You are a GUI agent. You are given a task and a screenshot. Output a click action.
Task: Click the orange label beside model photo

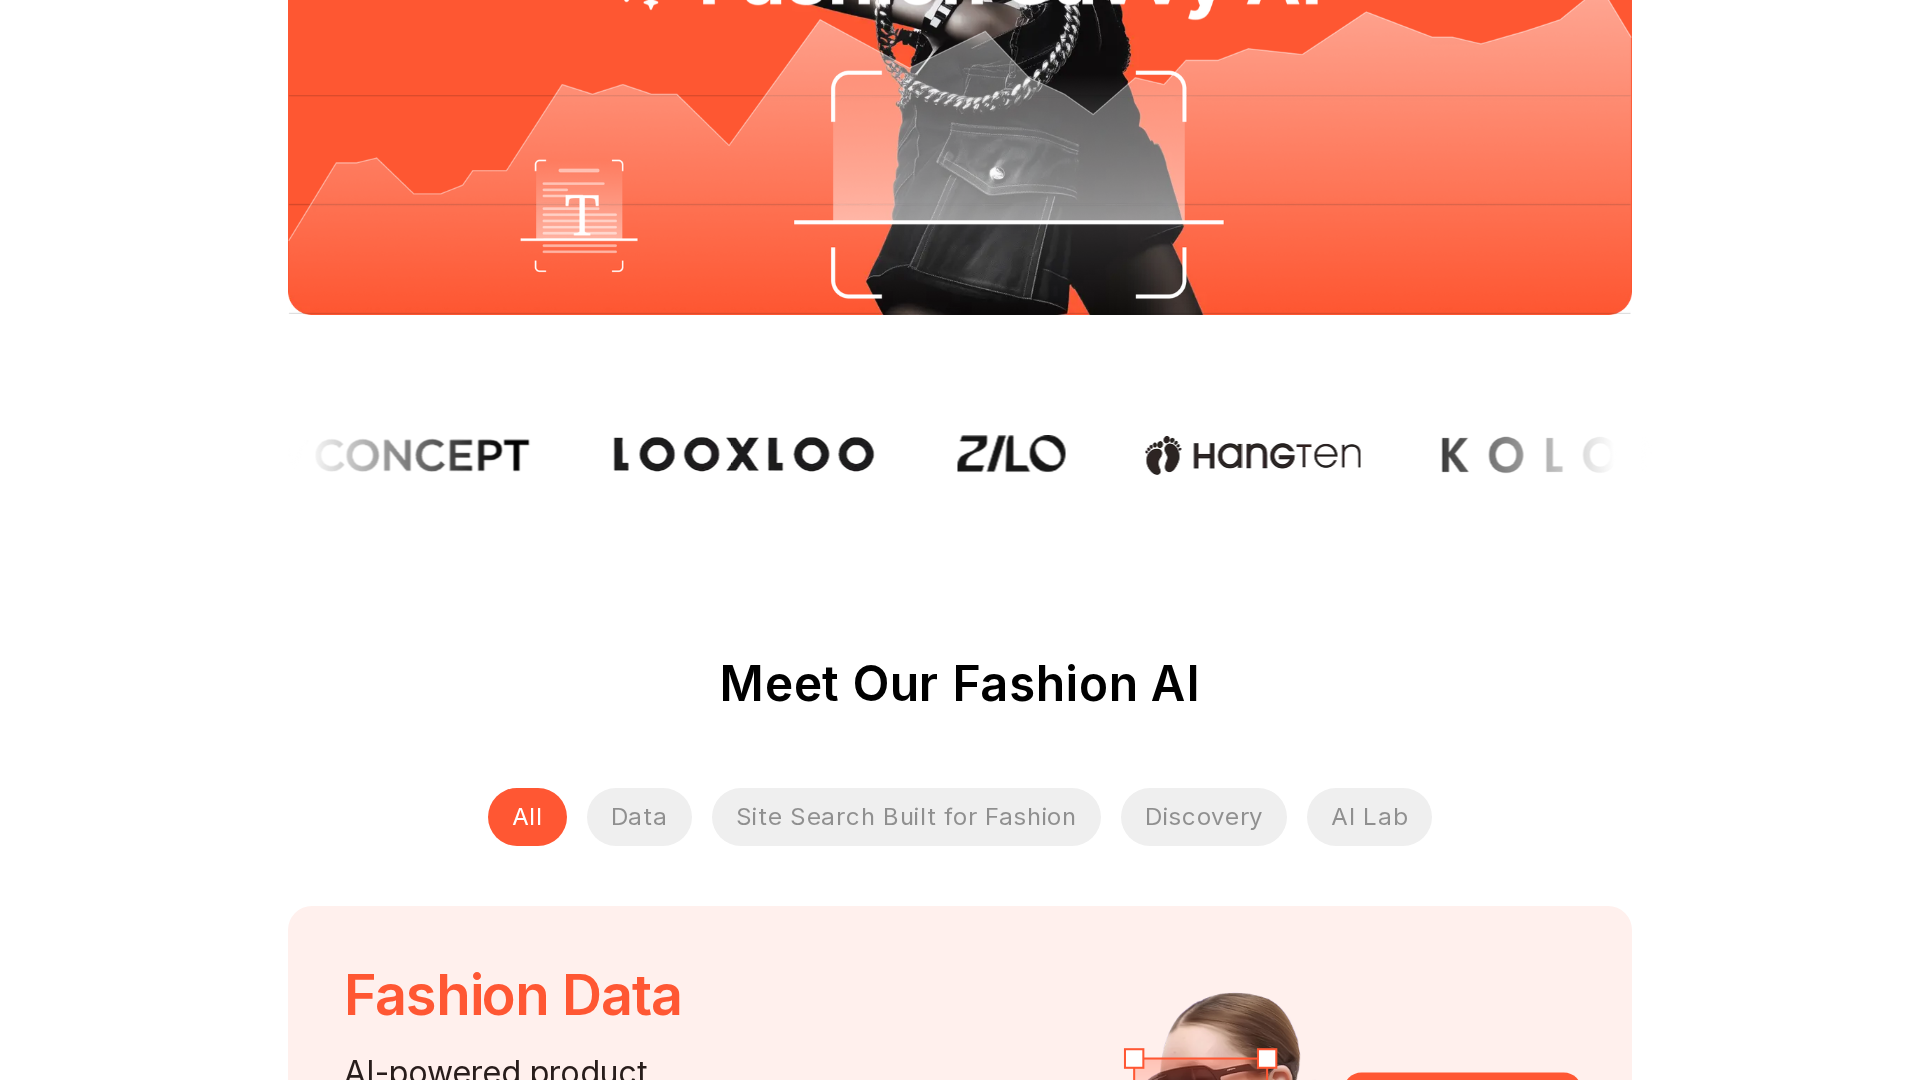(1462, 1076)
